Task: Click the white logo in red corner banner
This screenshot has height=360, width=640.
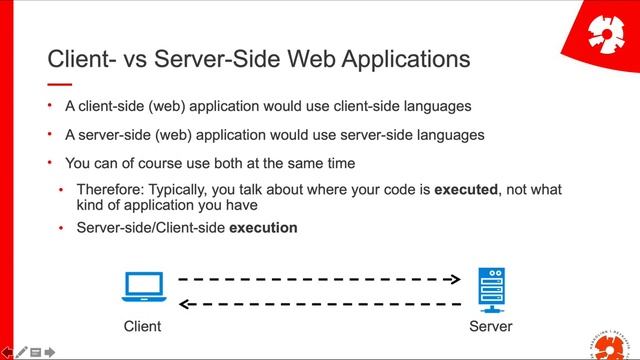Action: point(606,34)
